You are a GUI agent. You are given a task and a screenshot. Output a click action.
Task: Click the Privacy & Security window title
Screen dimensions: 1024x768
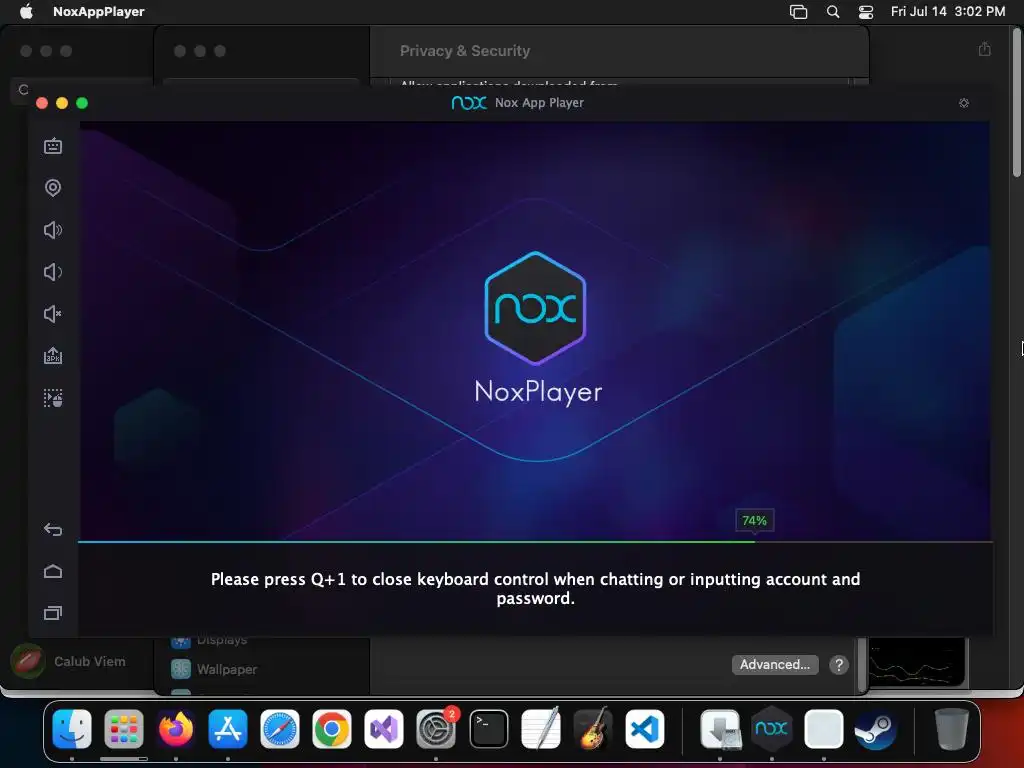coord(465,51)
